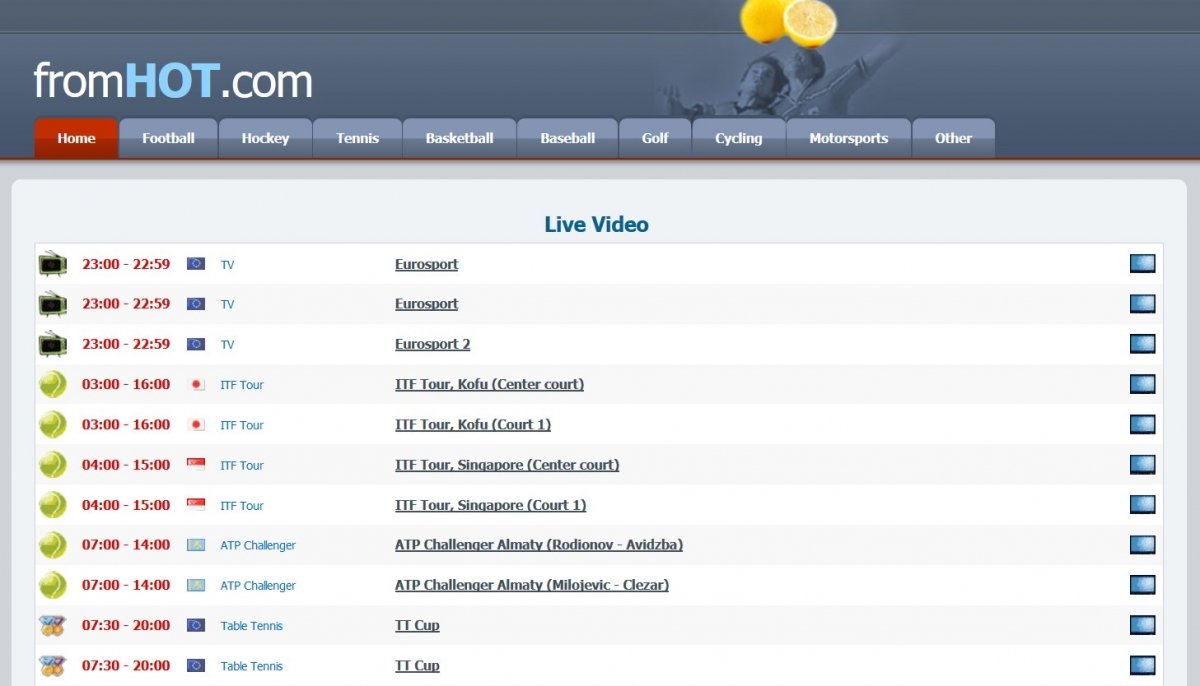Open the Home tab
Viewport: 1200px width, 686px height.
(76, 138)
